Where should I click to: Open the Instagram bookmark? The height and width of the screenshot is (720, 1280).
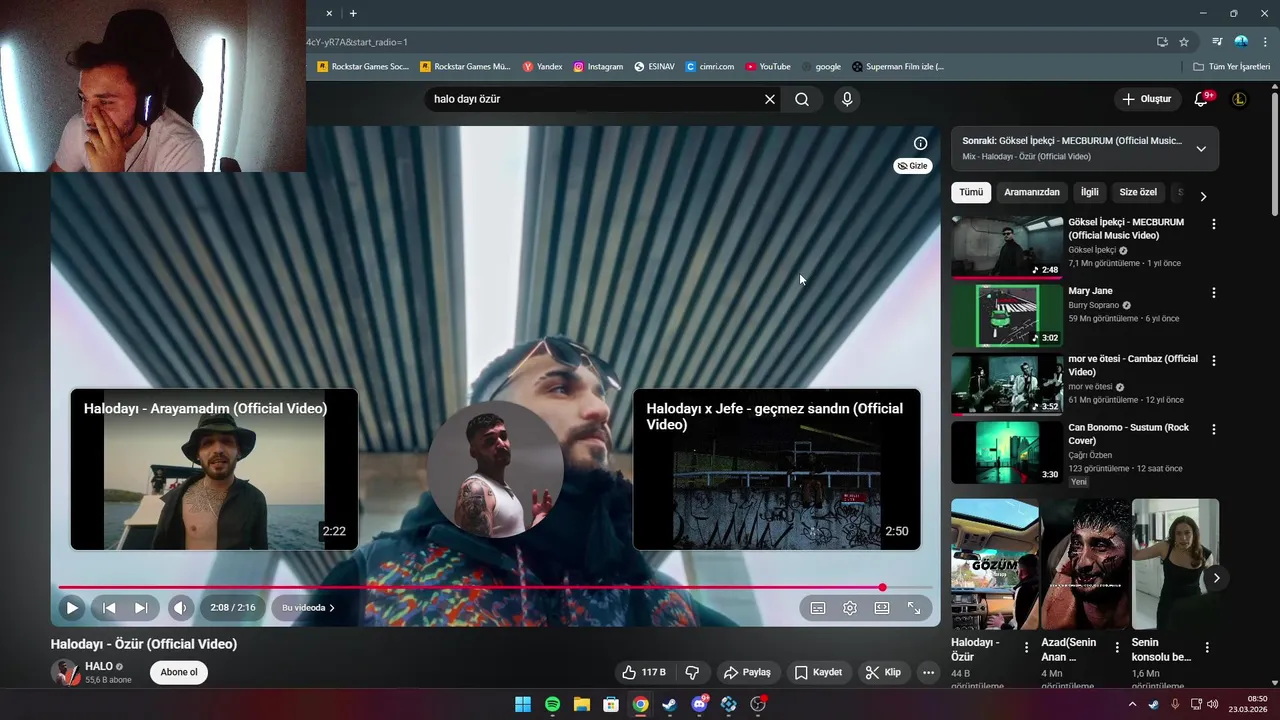[598, 67]
